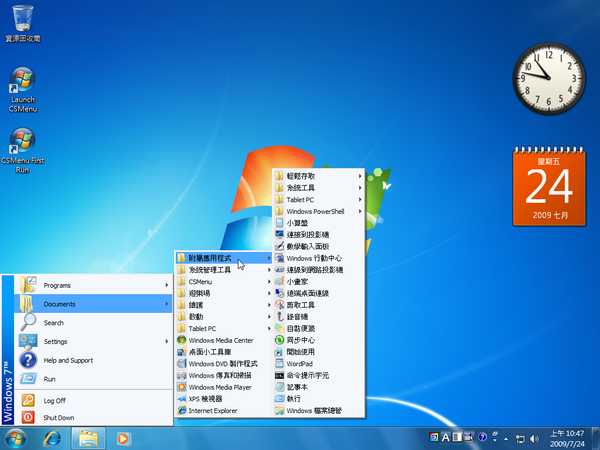Click the highlighted 附屬應用程式 accessories folder

[223, 258]
